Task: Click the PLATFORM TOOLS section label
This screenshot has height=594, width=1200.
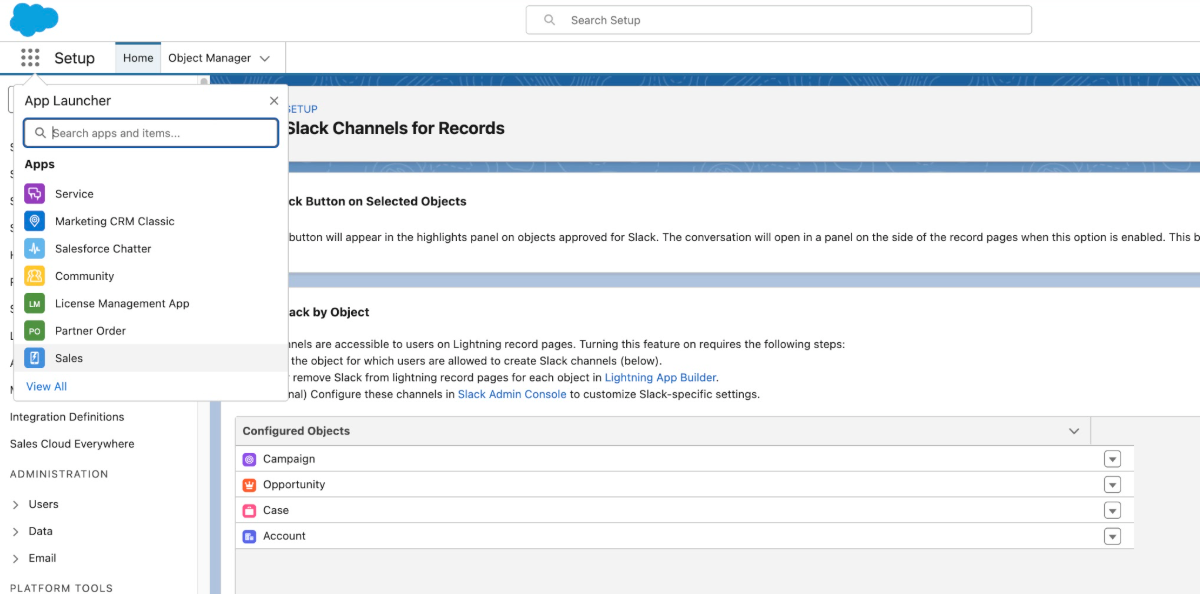Action: 61,588
